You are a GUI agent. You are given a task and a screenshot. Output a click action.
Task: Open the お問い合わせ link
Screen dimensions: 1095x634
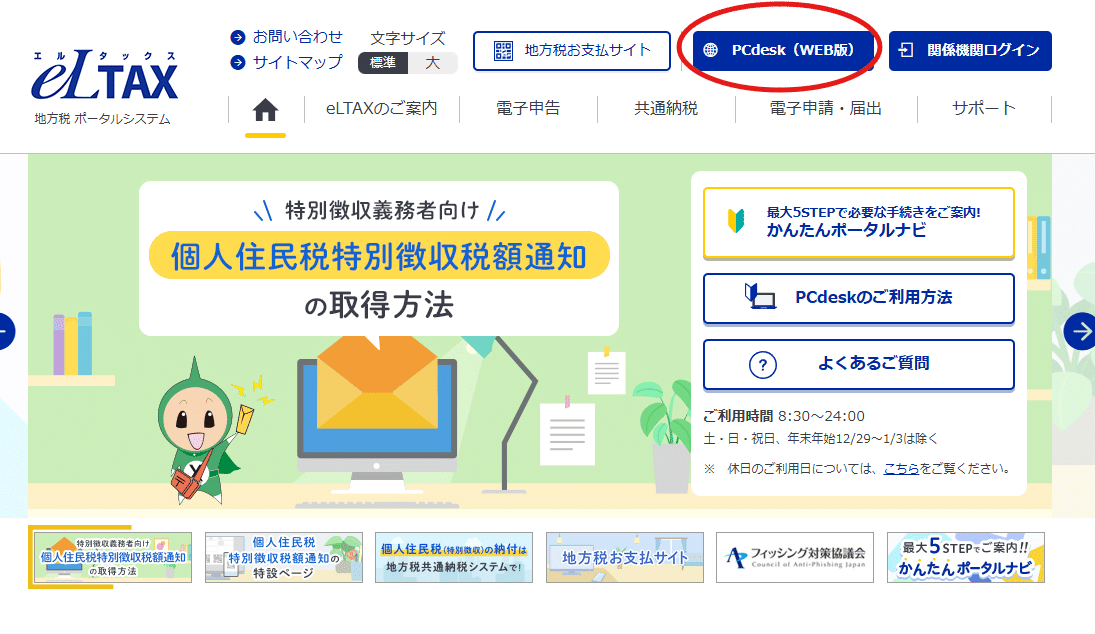click(297, 37)
